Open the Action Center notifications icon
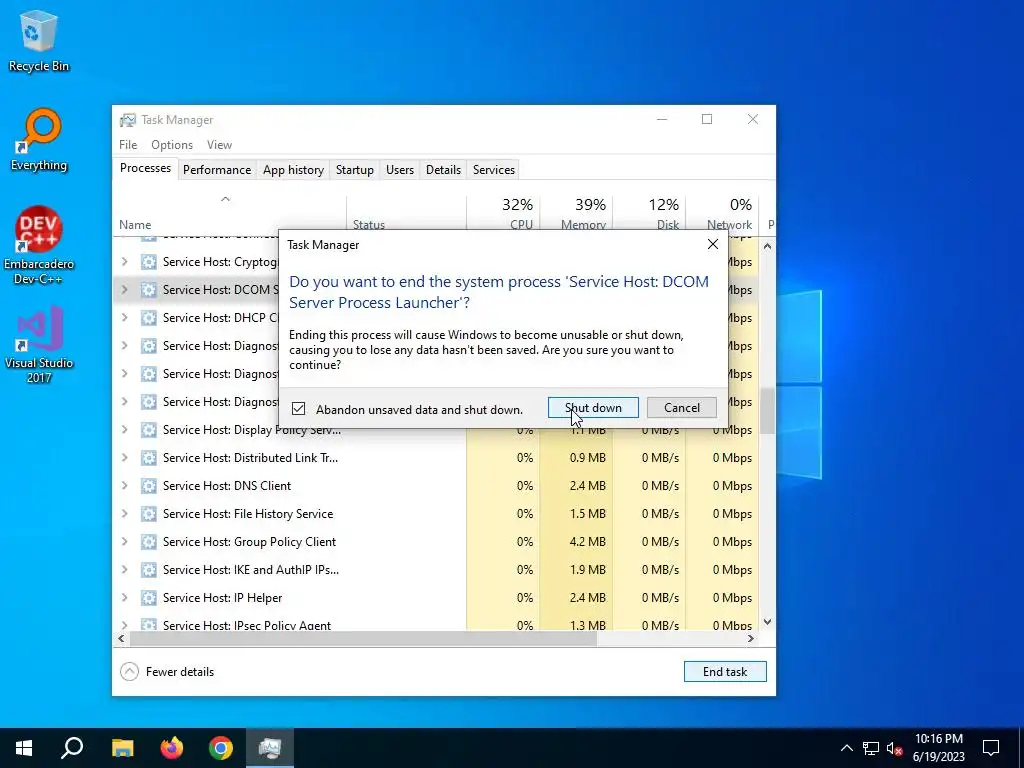The height and width of the screenshot is (768, 1024). [991, 748]
